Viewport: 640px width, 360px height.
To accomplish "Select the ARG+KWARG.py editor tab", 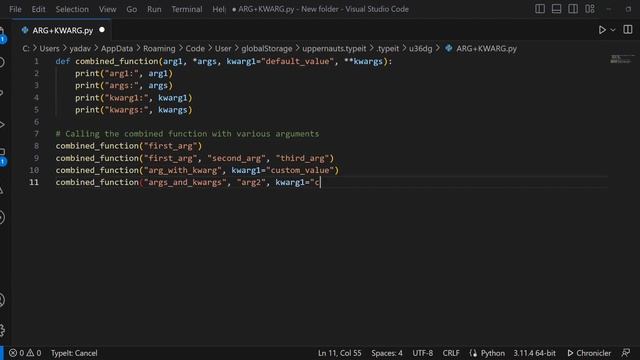I will click(x=62, y=30).
